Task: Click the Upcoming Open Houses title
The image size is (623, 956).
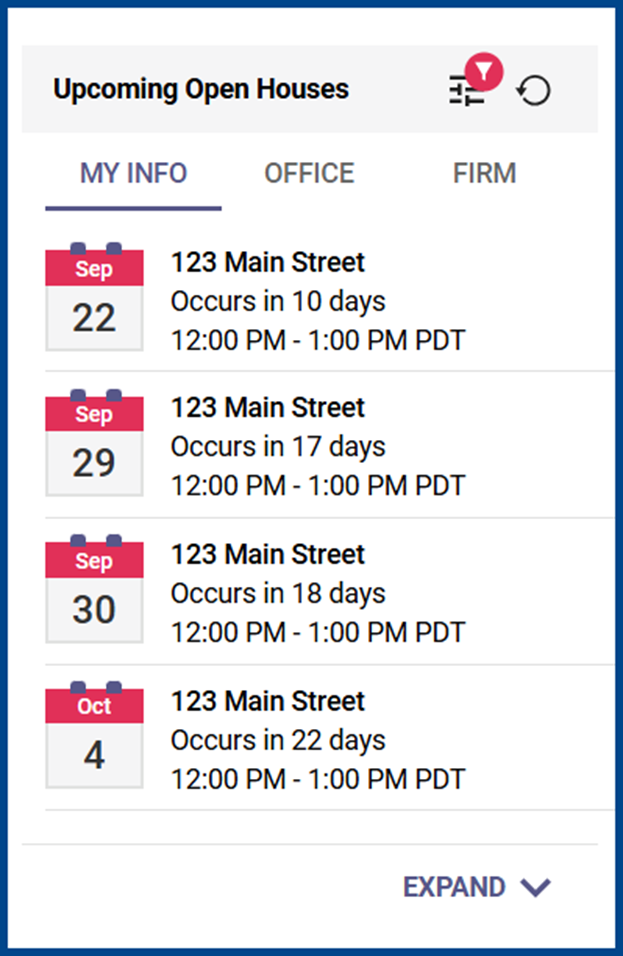Action: (201, 89)
